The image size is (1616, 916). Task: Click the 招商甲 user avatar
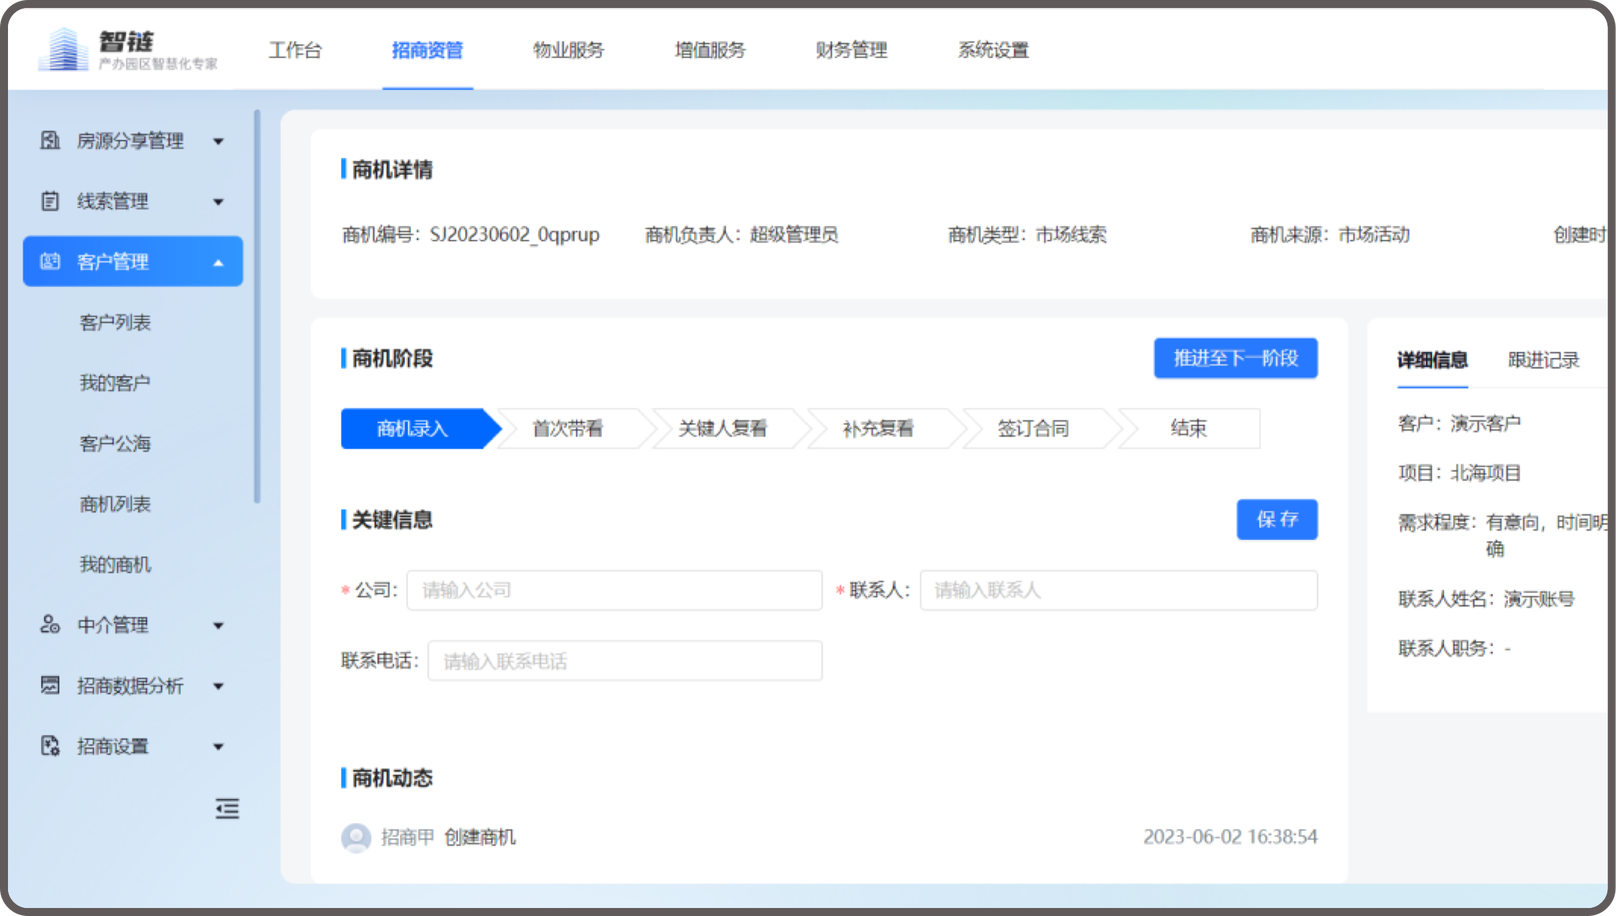[356, 837]
